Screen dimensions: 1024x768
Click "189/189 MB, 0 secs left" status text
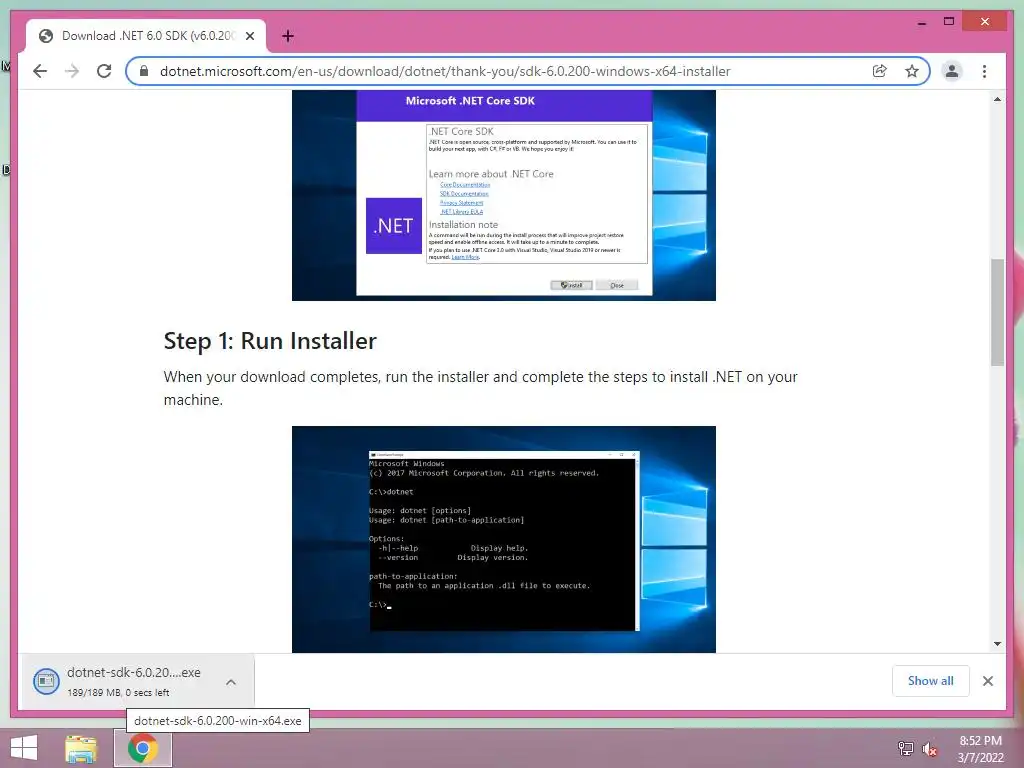pyautogui.click(x=118, y=692)
